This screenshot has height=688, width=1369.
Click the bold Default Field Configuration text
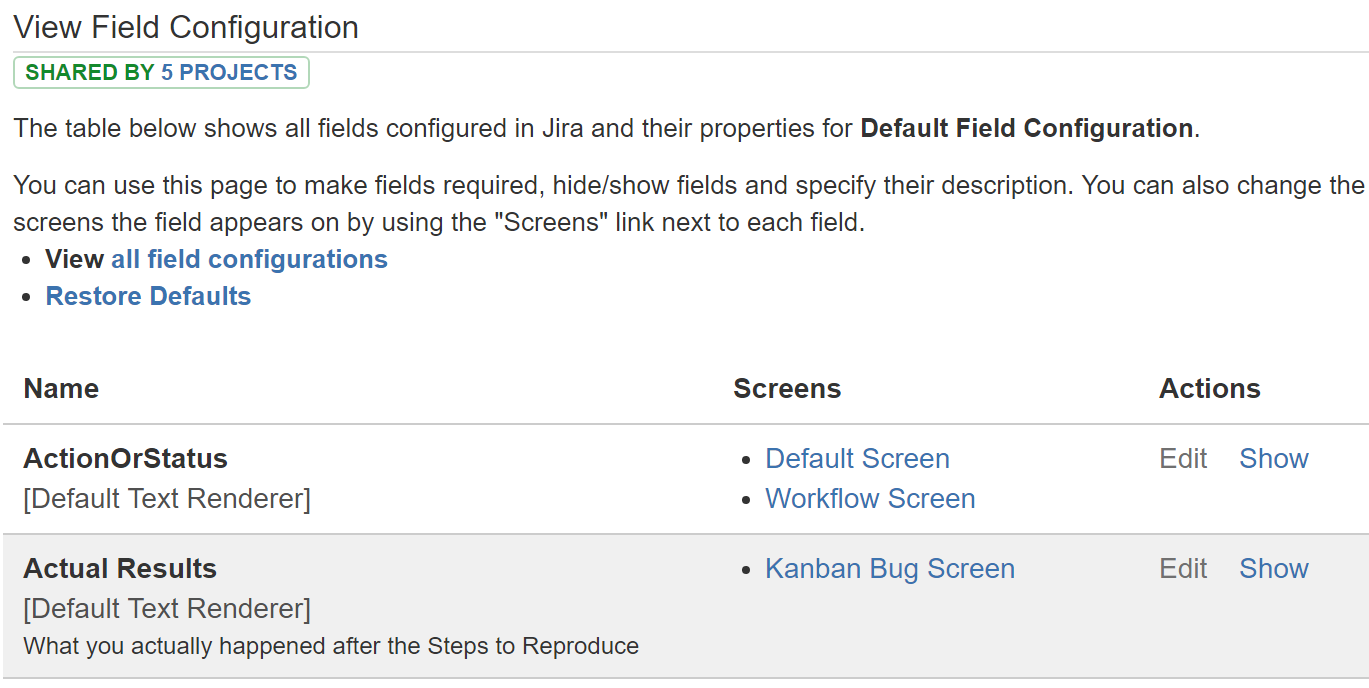point(1027,129)
